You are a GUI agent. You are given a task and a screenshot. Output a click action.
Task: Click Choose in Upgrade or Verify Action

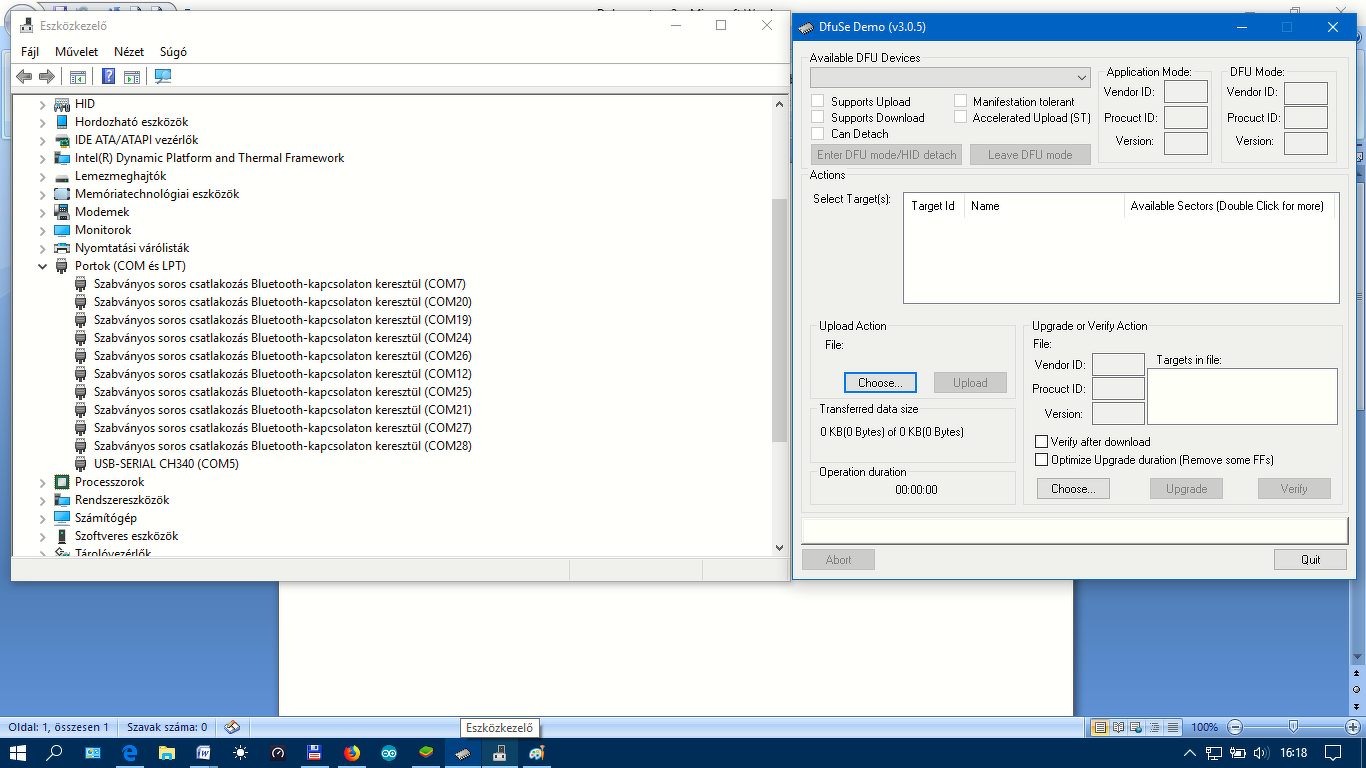click(x=1074, y=489)
